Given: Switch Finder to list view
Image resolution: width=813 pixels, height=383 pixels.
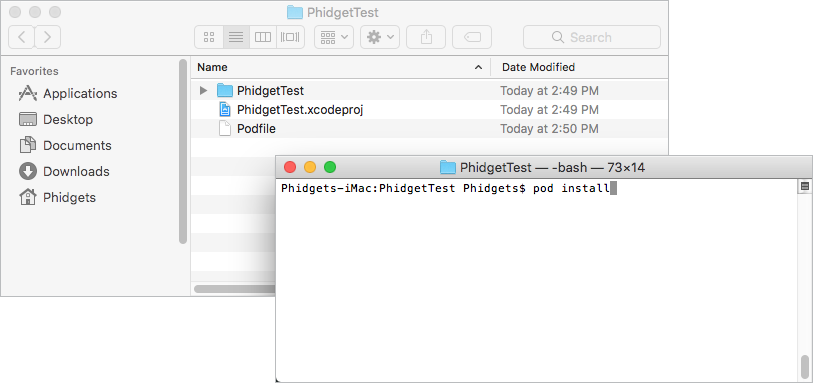Looking at the screenshot, I should click(x=236, y=37).
